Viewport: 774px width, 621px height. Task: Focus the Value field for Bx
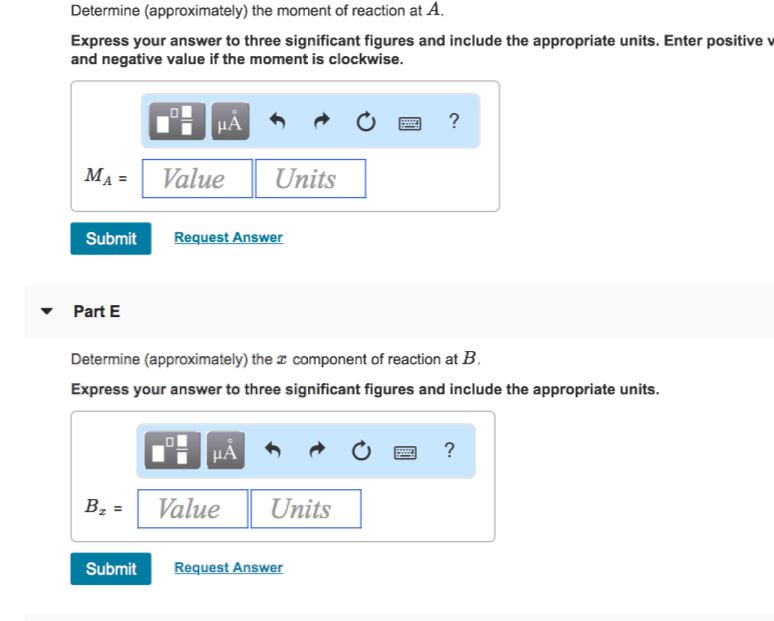(193, 509)
